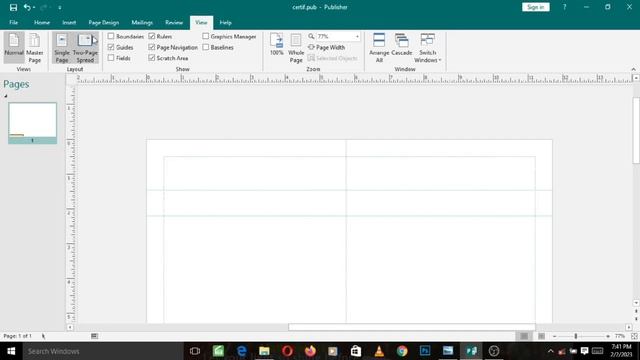The image size is (640, 360).
Task: Open the File tab
Action: coord(13,22)
